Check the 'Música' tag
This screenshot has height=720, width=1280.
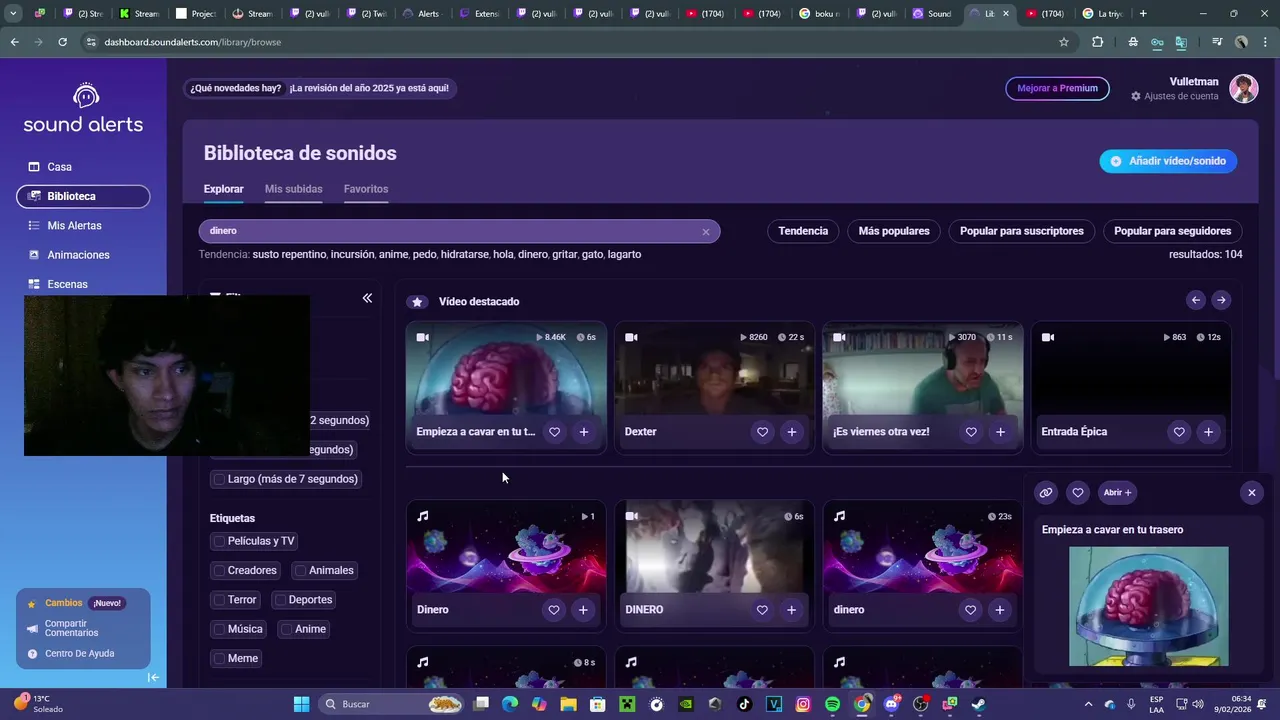click(219, 629)
